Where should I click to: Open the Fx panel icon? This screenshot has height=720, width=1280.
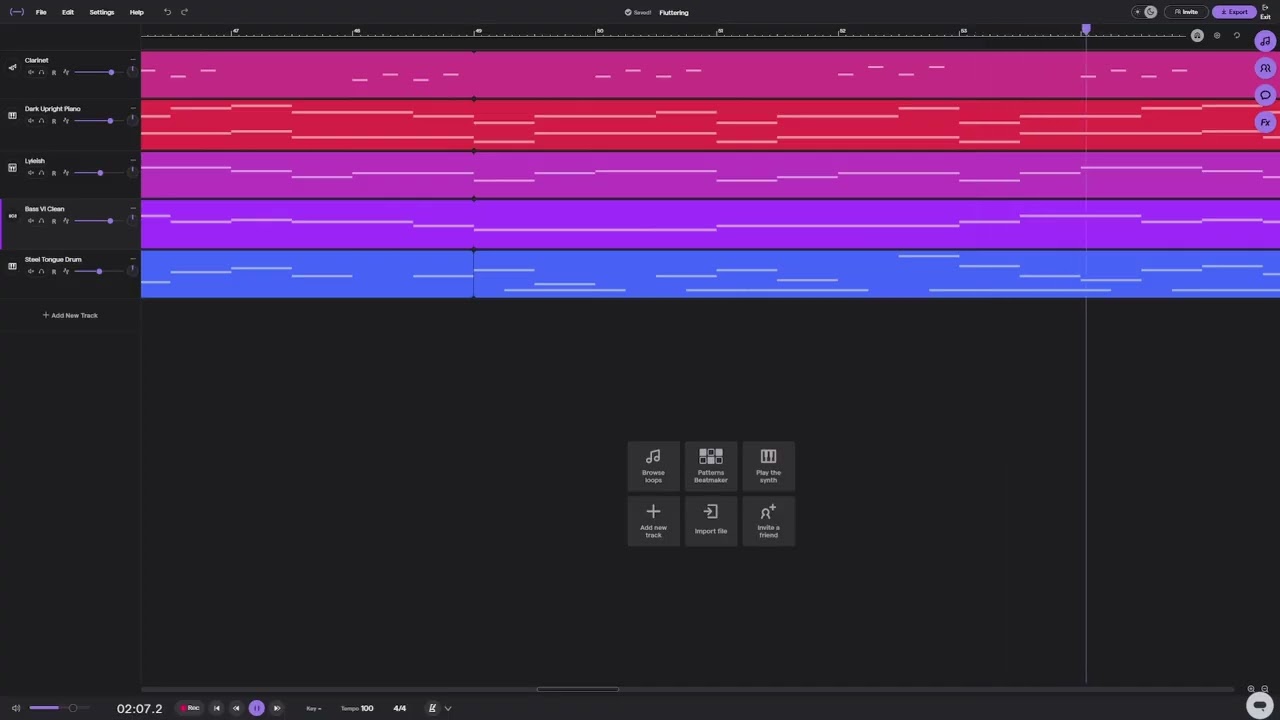click(x=1265, y=122)
